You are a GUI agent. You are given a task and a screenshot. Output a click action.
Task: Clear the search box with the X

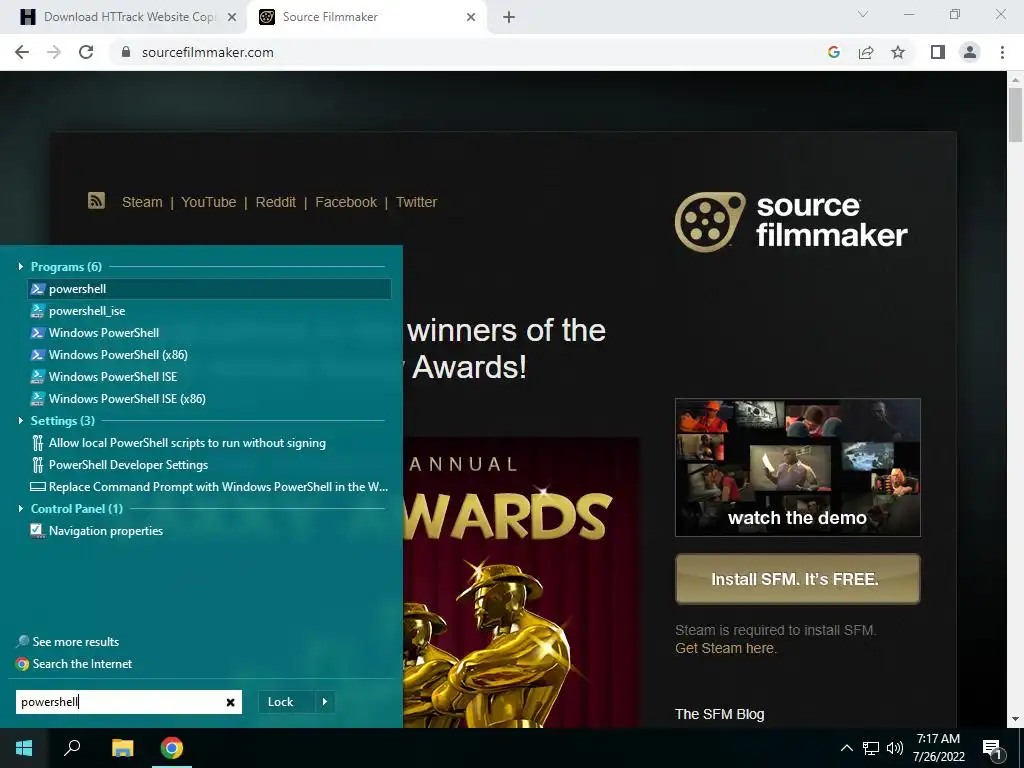click(x=231, y=702)
